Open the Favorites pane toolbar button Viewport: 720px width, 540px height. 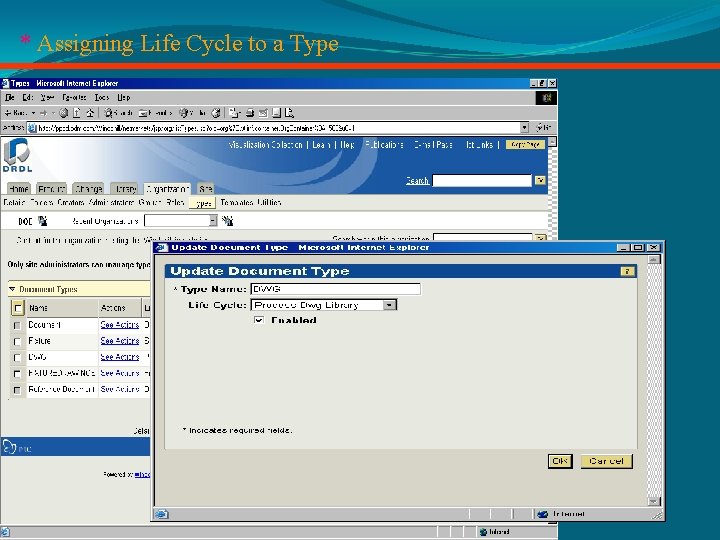[x=155, y=113]
